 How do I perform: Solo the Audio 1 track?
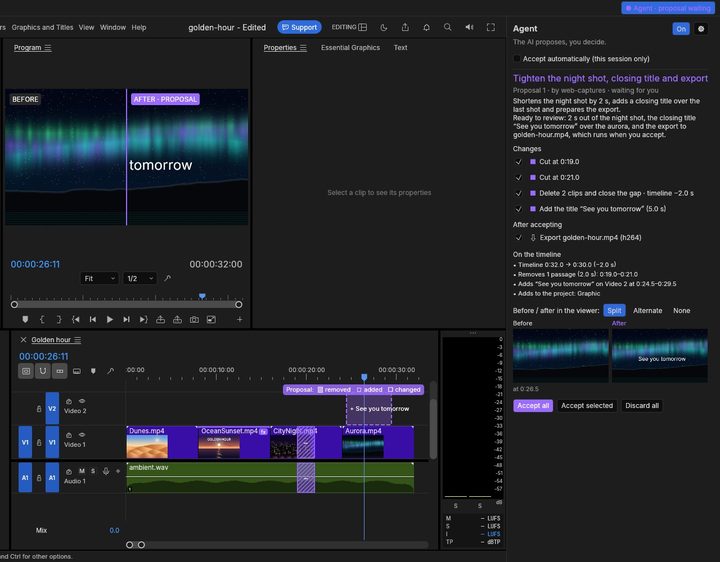point(93,471)
